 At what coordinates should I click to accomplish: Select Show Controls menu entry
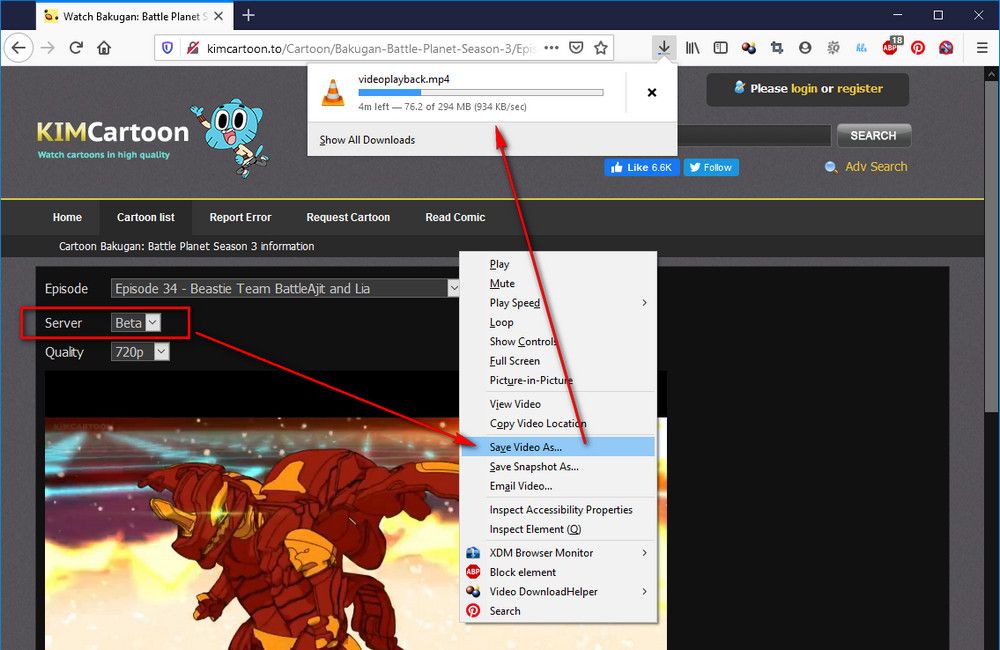click(558, 342)
